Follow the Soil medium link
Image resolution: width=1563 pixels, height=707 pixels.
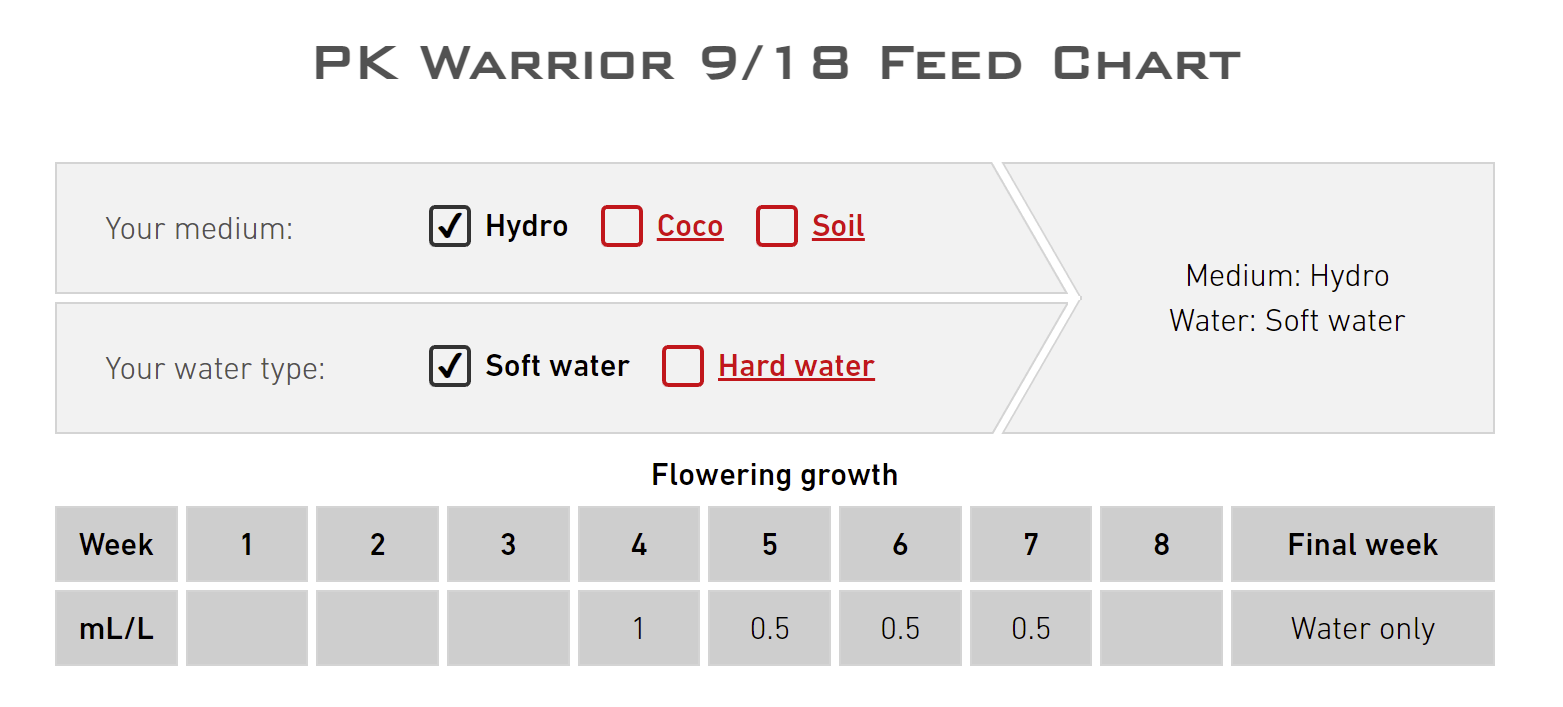(x=838, y=226)
